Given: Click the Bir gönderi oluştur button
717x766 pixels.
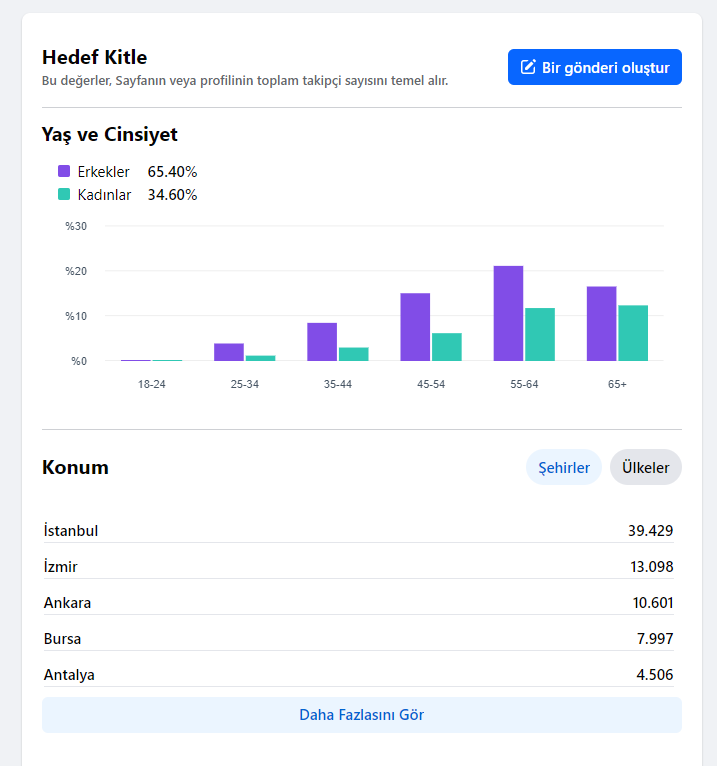Looking at the screenshot, I should [594, 67].
